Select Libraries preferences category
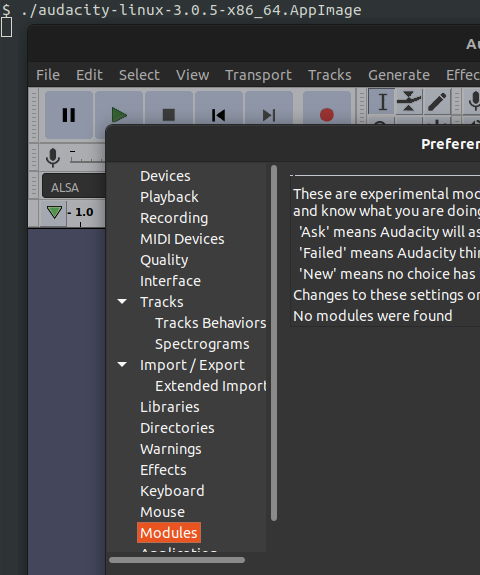The width and height of the screenshot is (480, 575). (170, 407)
